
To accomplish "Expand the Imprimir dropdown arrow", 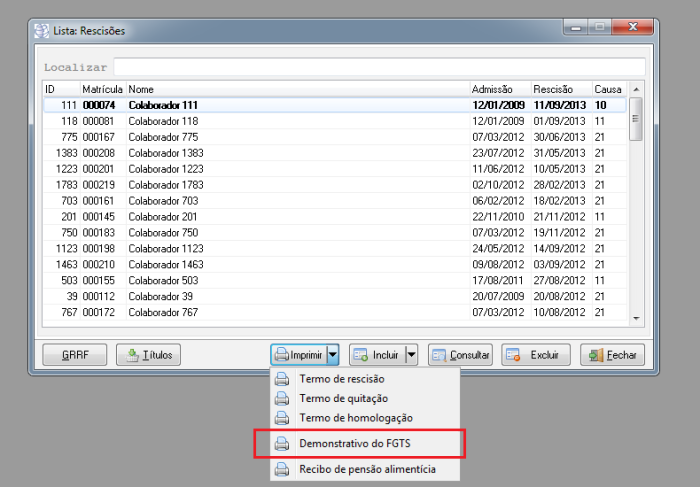I will point(333,355).
